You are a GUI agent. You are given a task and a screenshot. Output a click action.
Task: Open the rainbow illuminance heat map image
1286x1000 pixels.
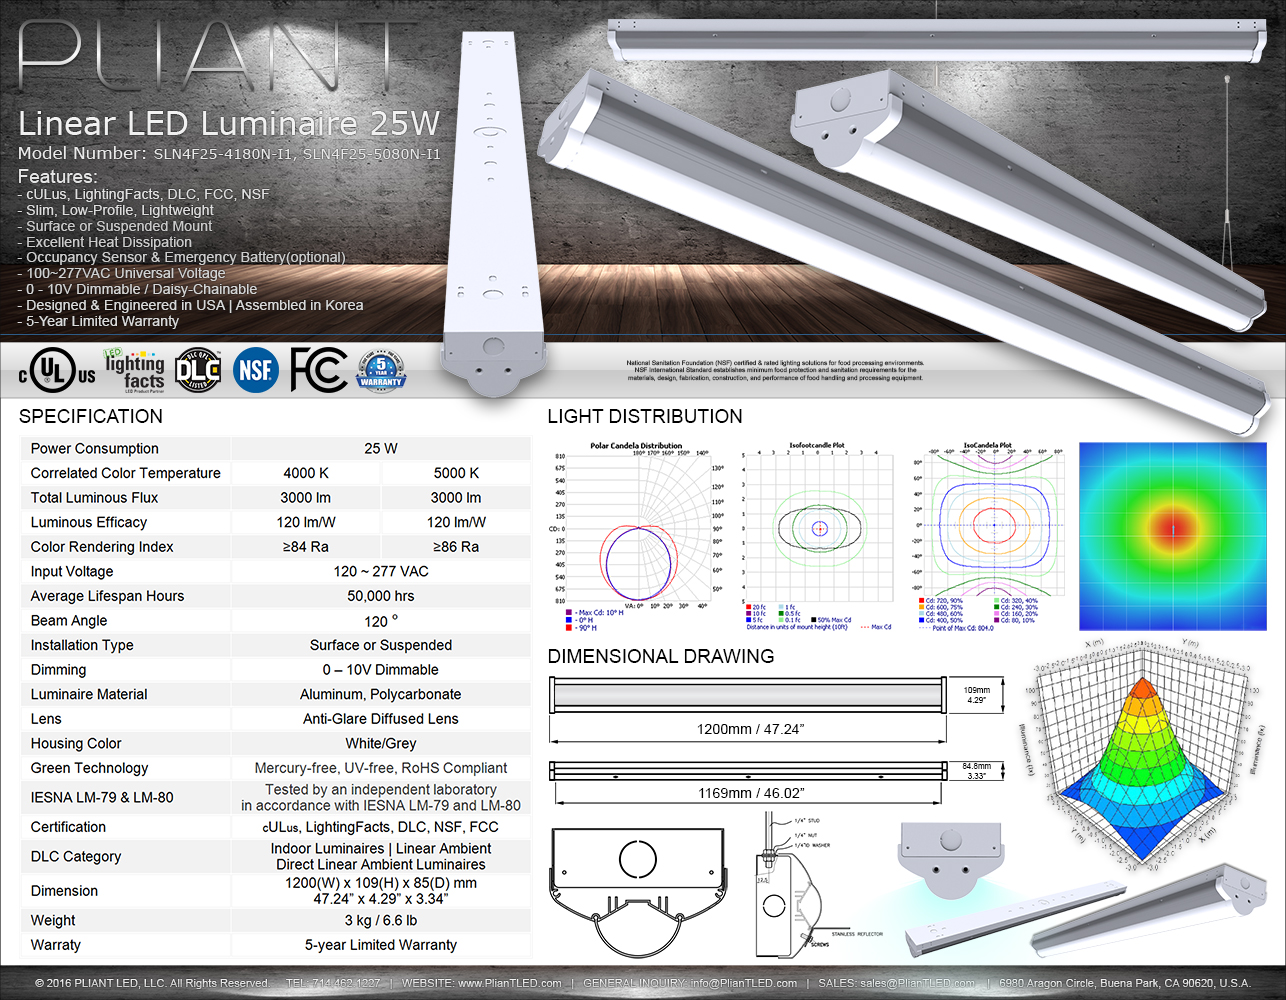[1172, 536]
